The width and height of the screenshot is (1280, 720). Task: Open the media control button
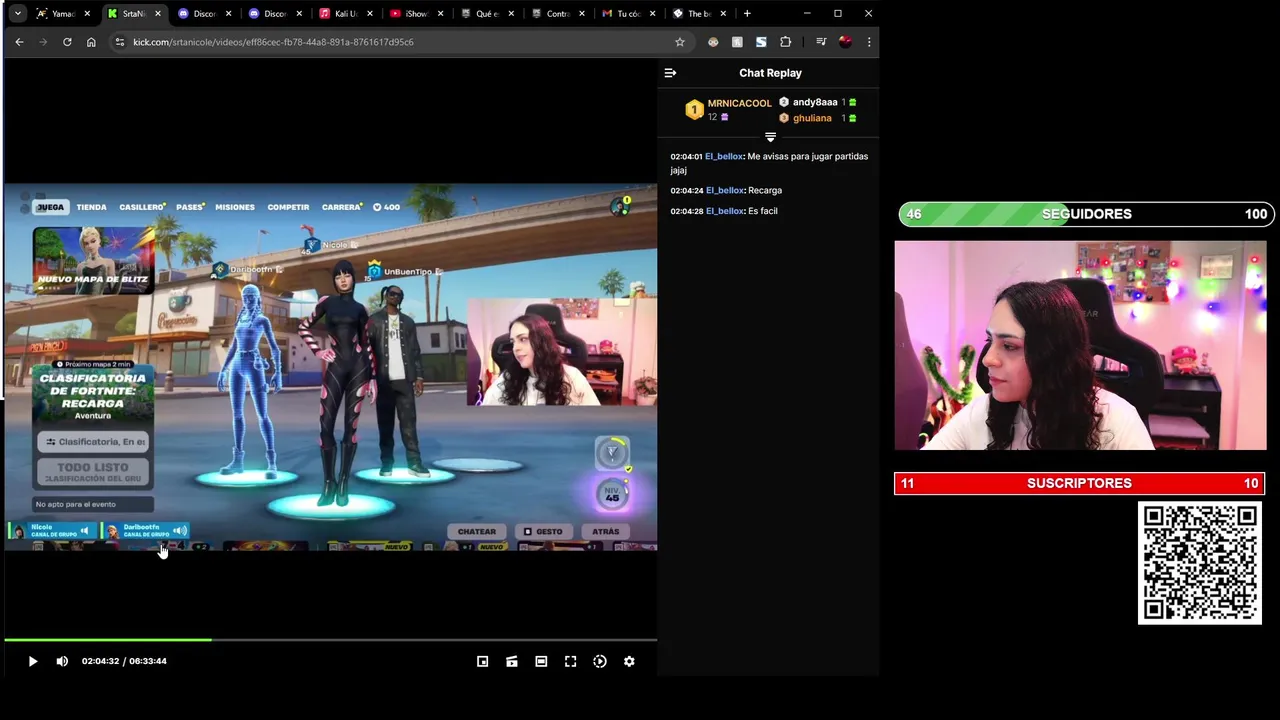pos(821,42)
